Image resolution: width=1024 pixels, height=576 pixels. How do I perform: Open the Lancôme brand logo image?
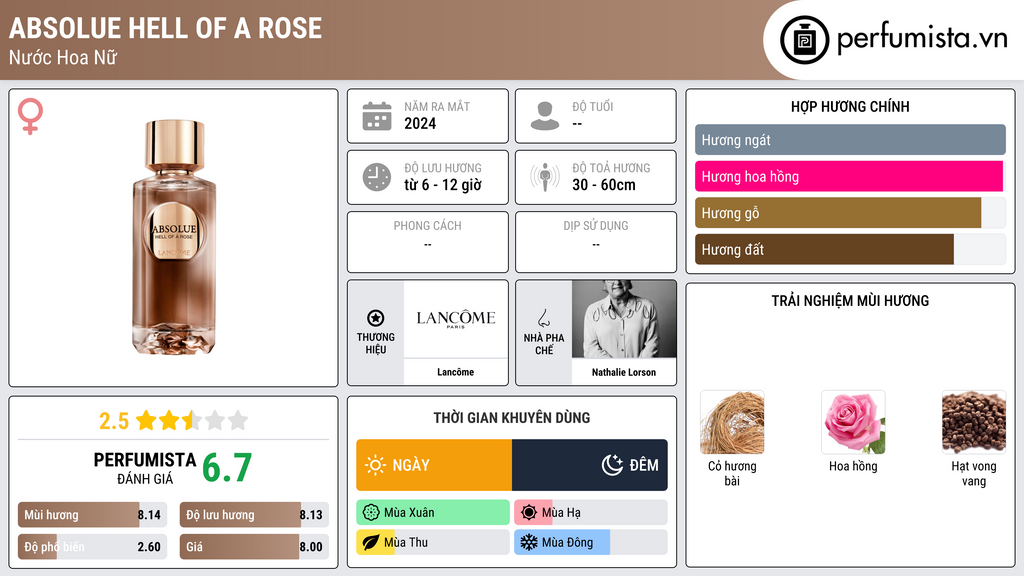click(456, 319)
